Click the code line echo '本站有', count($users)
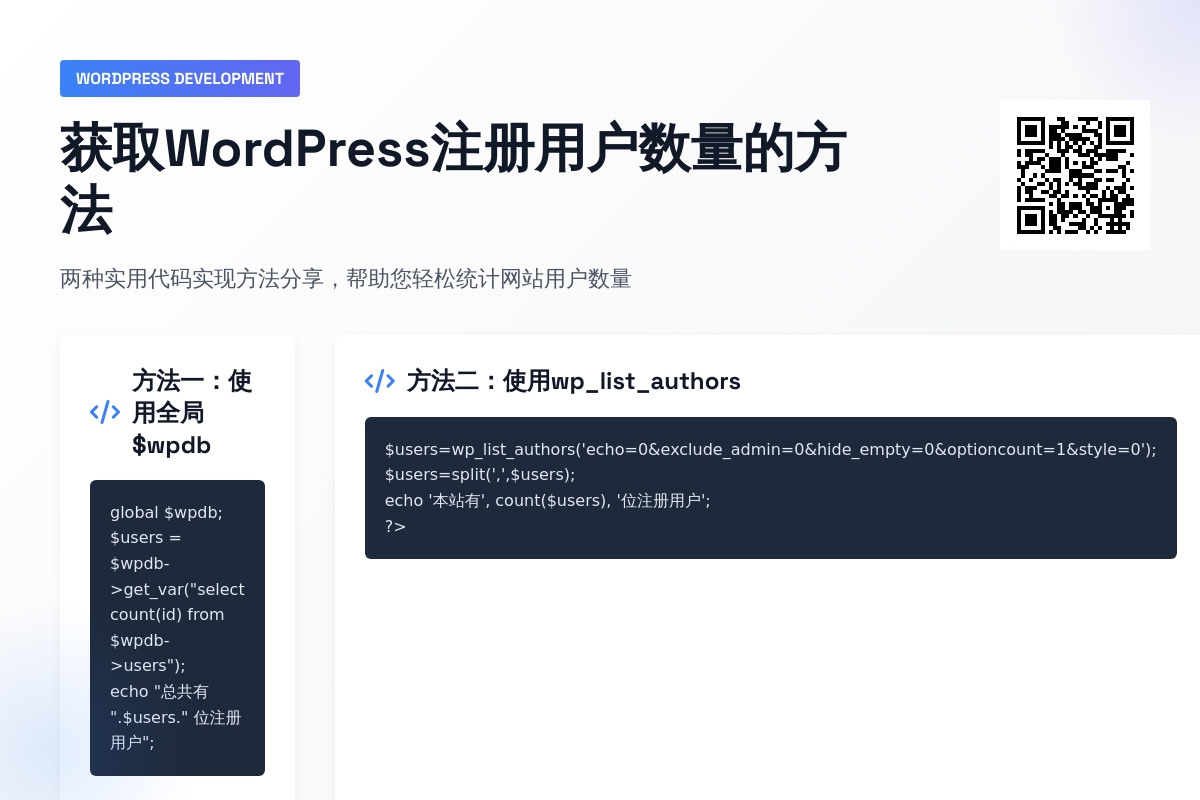The height and width of the screenshot is (800, 1200). pos(548,500)
